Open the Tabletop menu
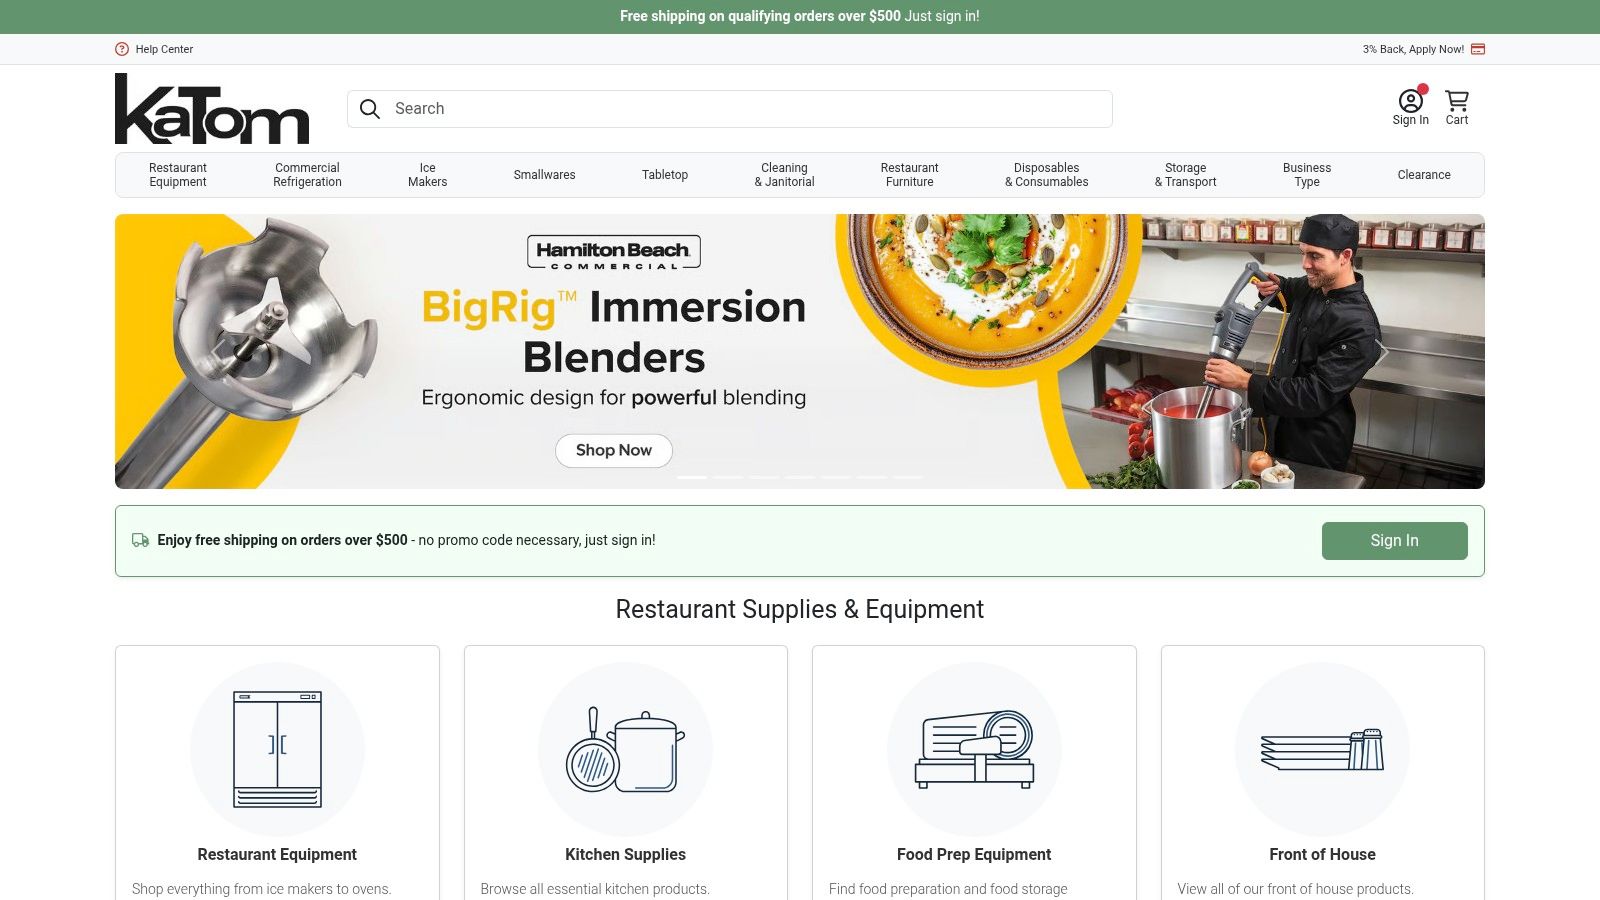 tap(665, 175)
